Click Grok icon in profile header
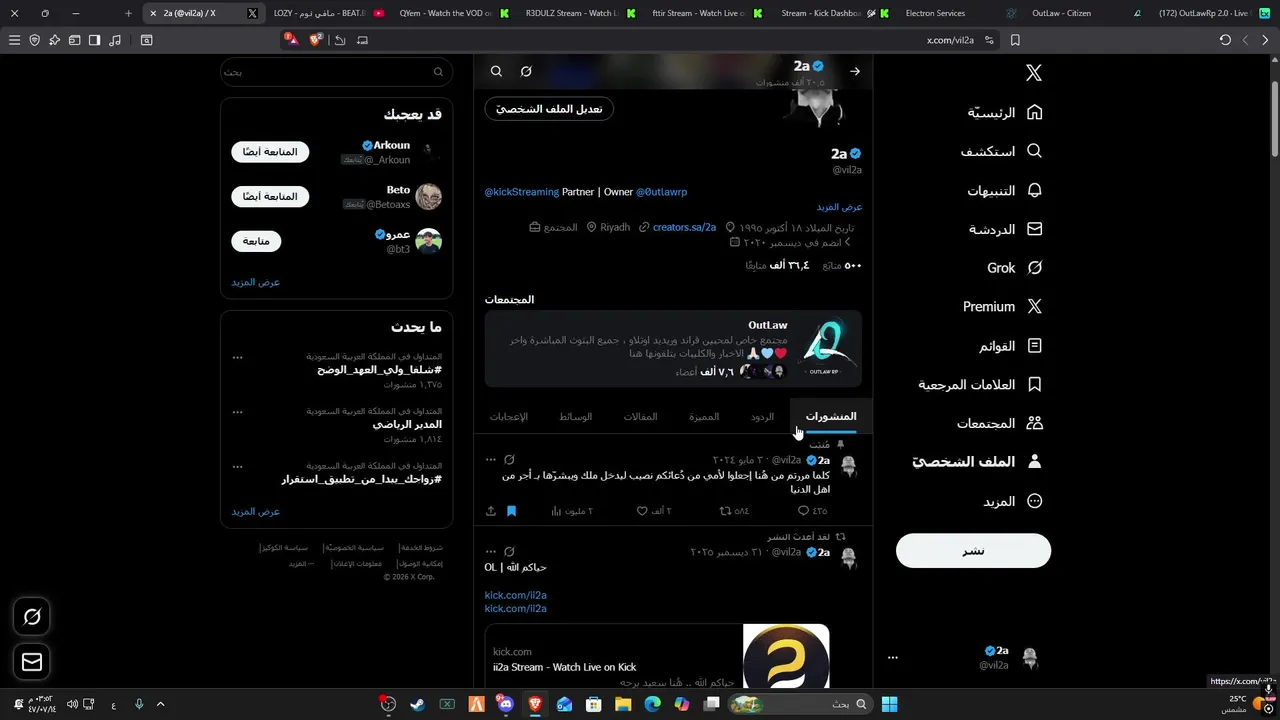The height and width of the screenshot is (720, 1280). click(x=526, y=71)
